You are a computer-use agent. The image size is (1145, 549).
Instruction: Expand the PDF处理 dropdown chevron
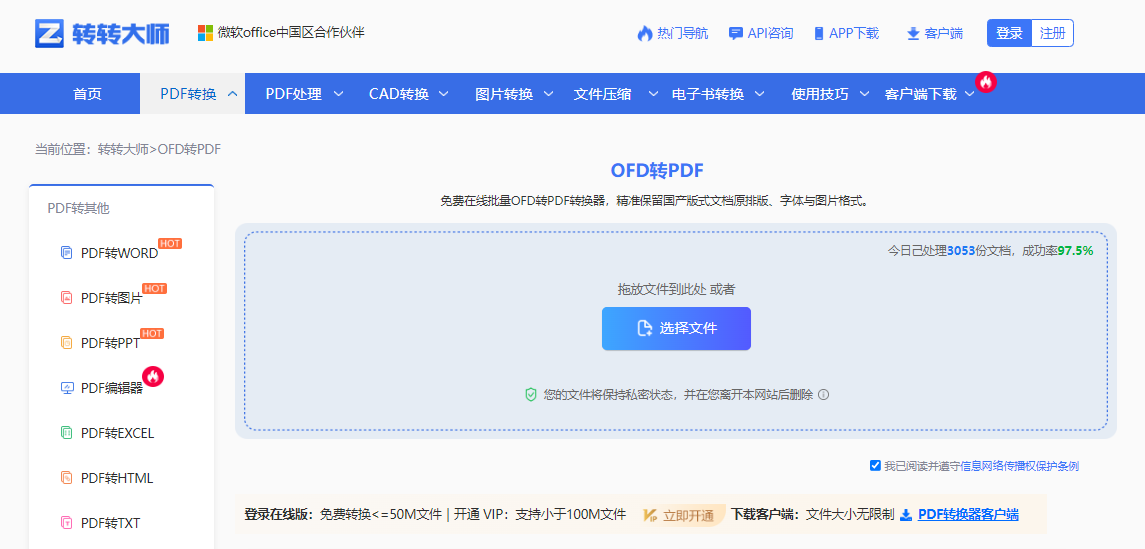(x=338, y=93)
